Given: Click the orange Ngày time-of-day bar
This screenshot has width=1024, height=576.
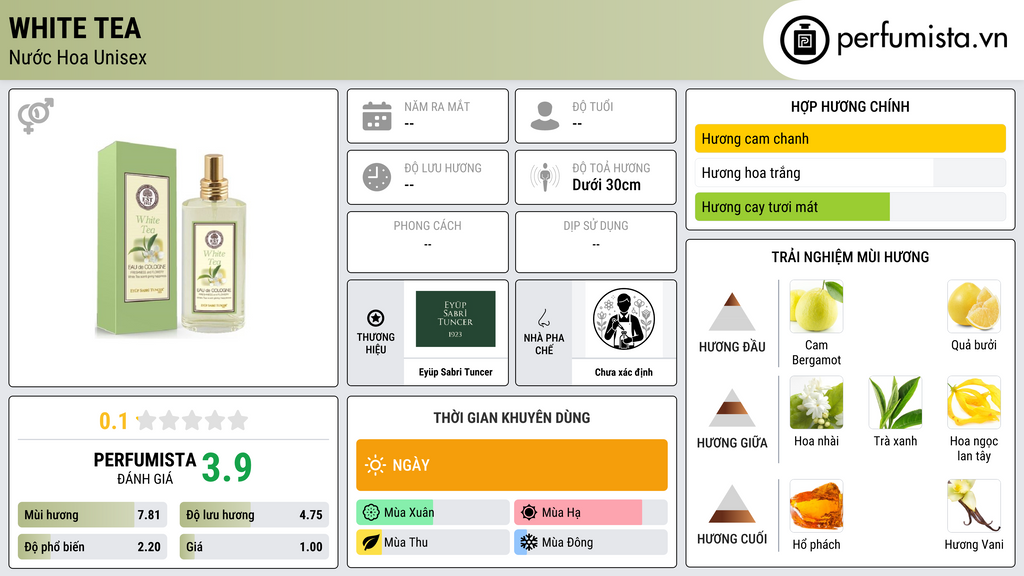Looking at the screenshot, I should 512,465.
